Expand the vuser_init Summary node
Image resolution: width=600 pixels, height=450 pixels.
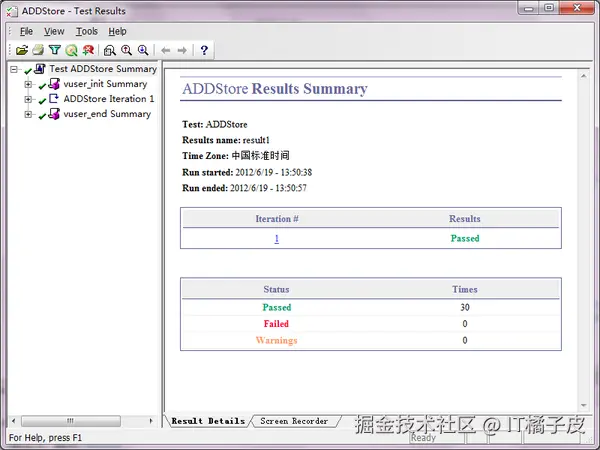click(28, 84)
